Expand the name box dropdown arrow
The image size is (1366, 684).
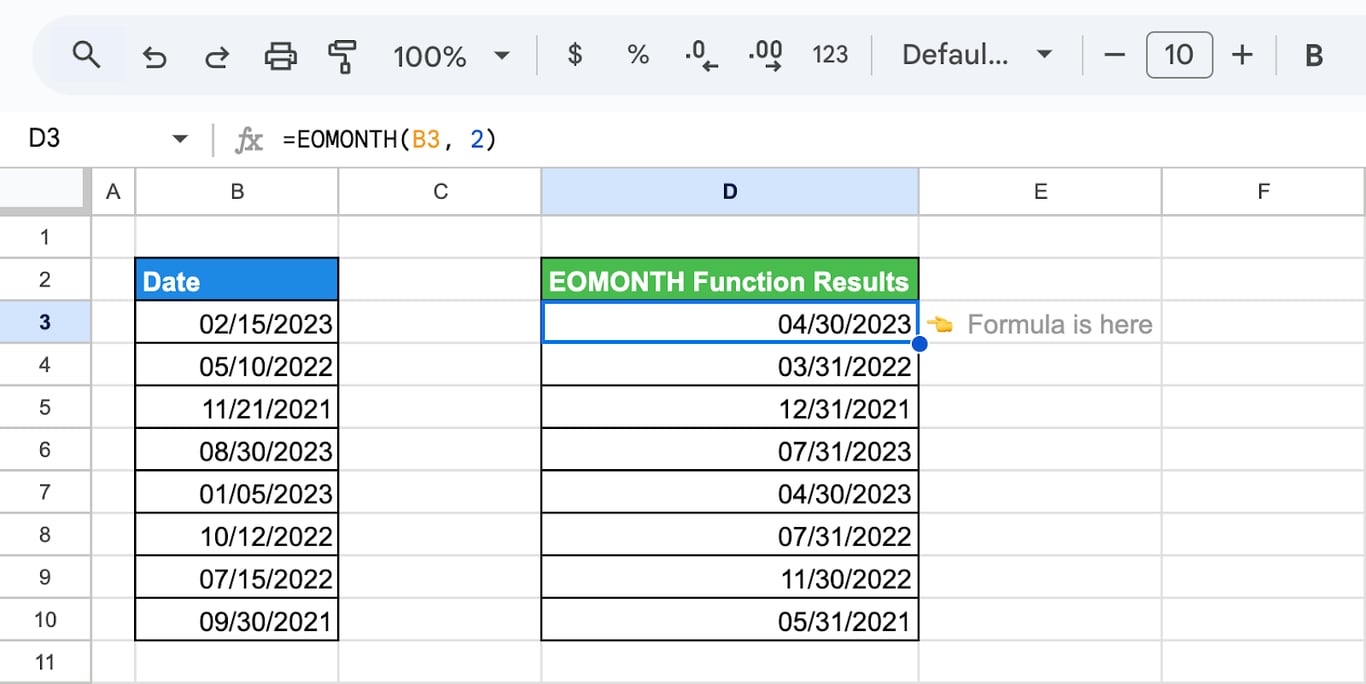click(180, 139)
